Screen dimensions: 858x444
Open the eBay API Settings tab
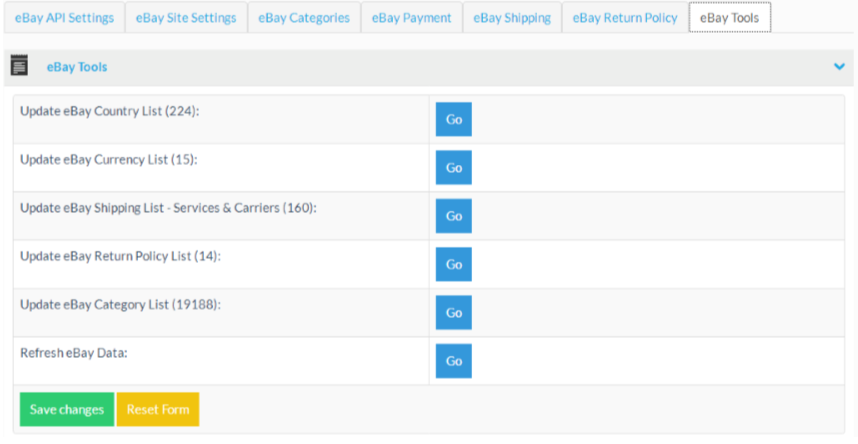tap(64, 18)
